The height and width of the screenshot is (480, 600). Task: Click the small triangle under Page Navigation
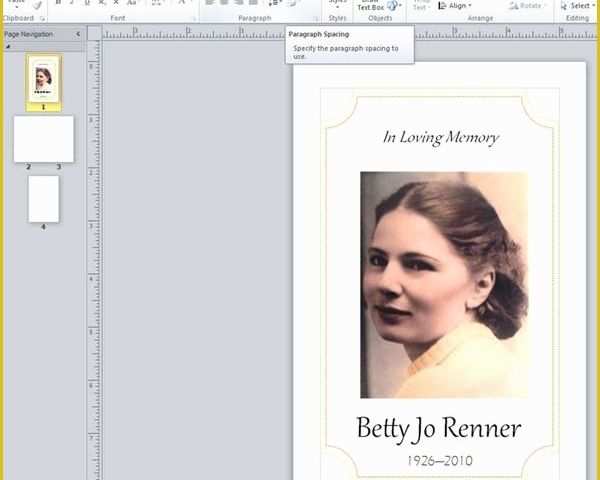[x=8, y=47]
